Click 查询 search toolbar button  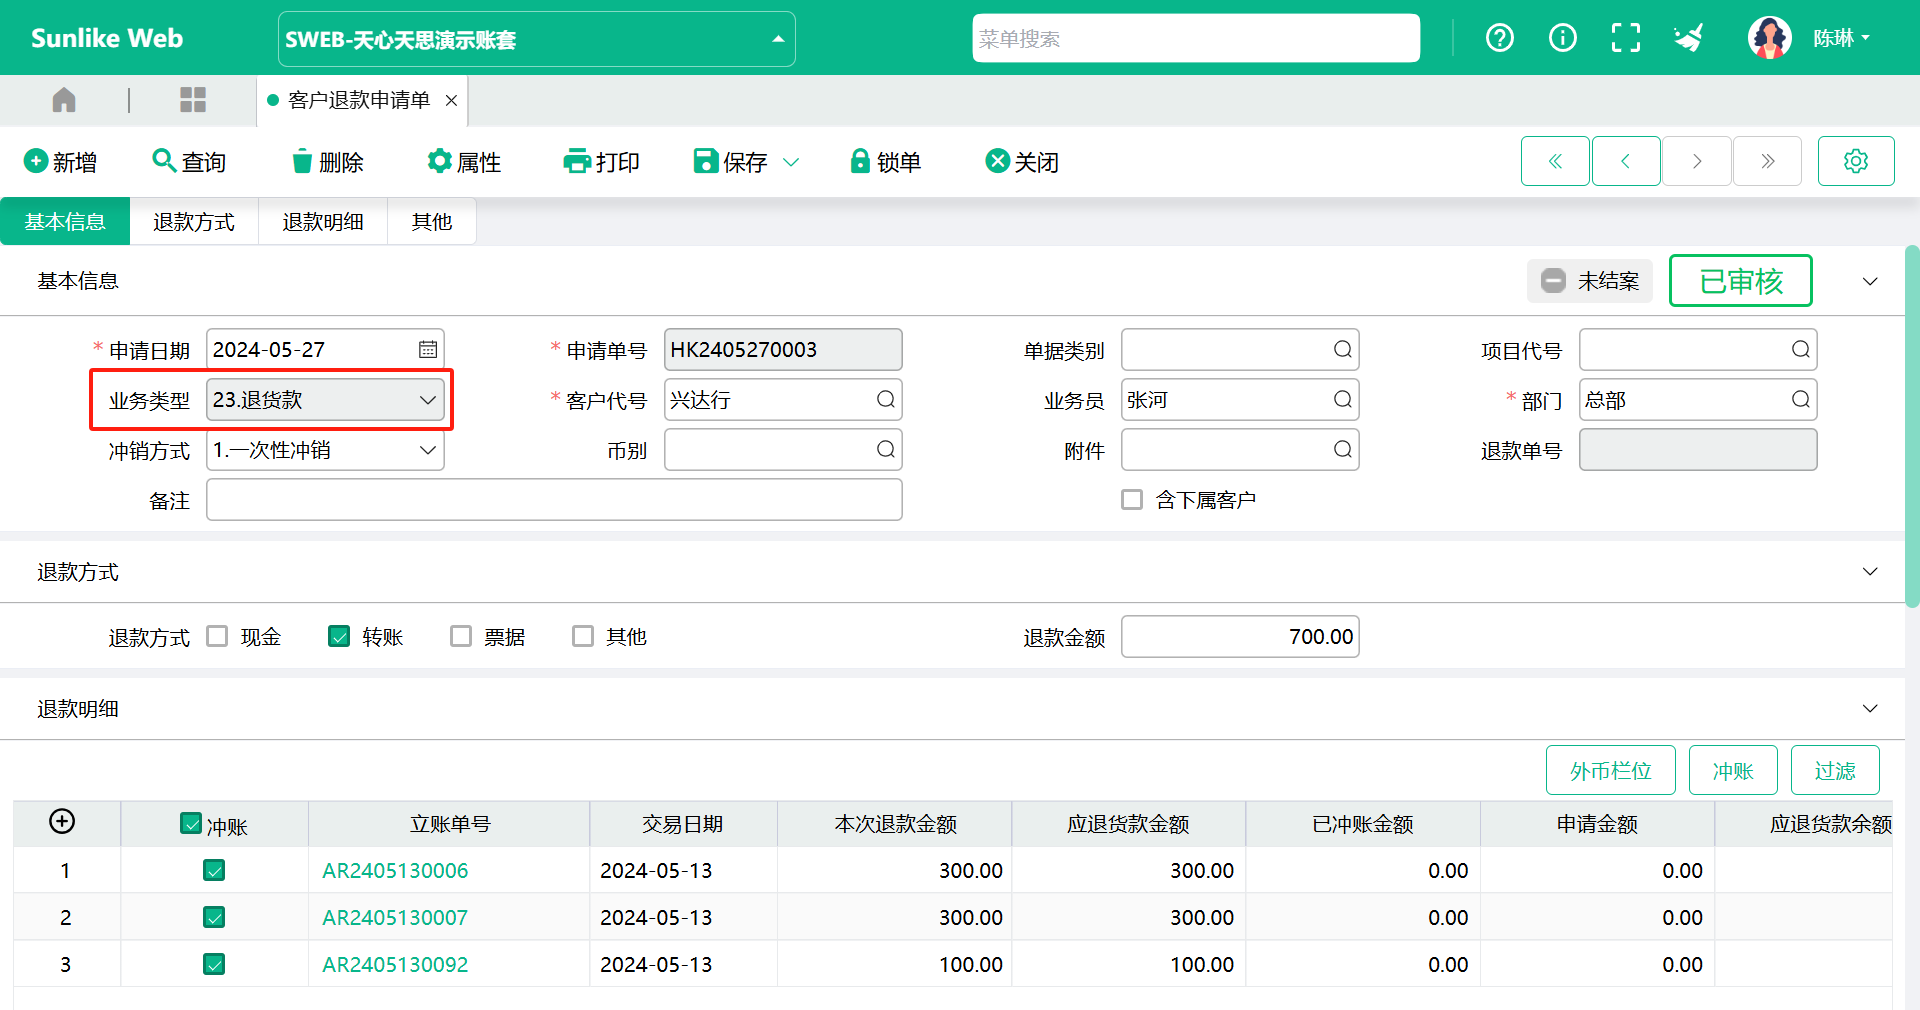(189, 161)
